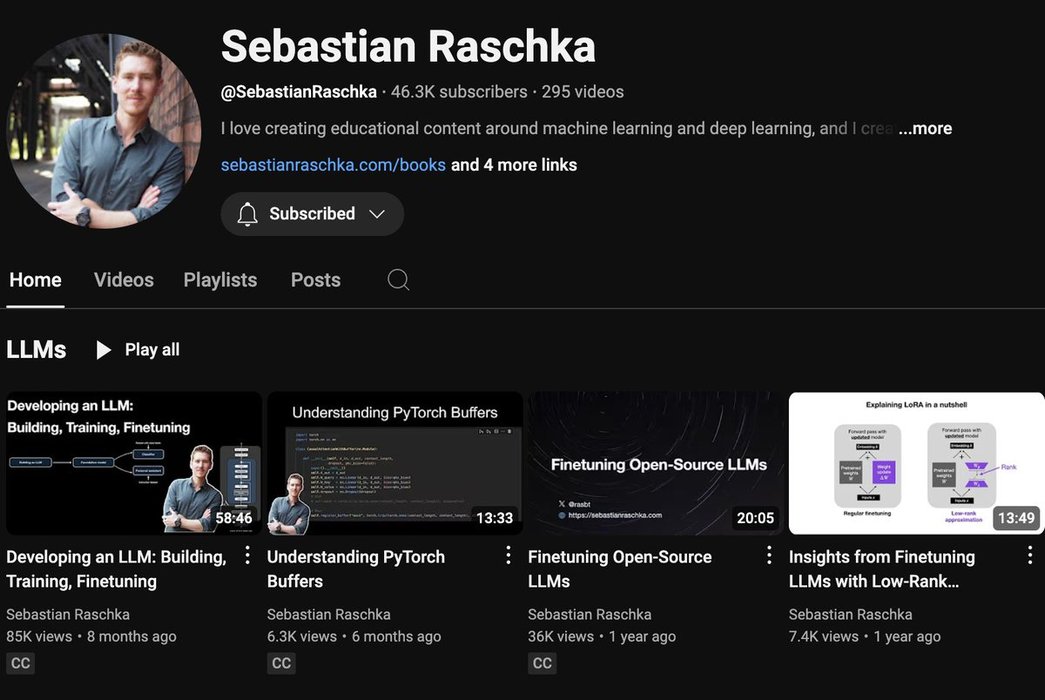Open options for Insights from Finetuning video
Image resolution: width=1045 pixels, height=700 pixels.
click(1030, 556)
